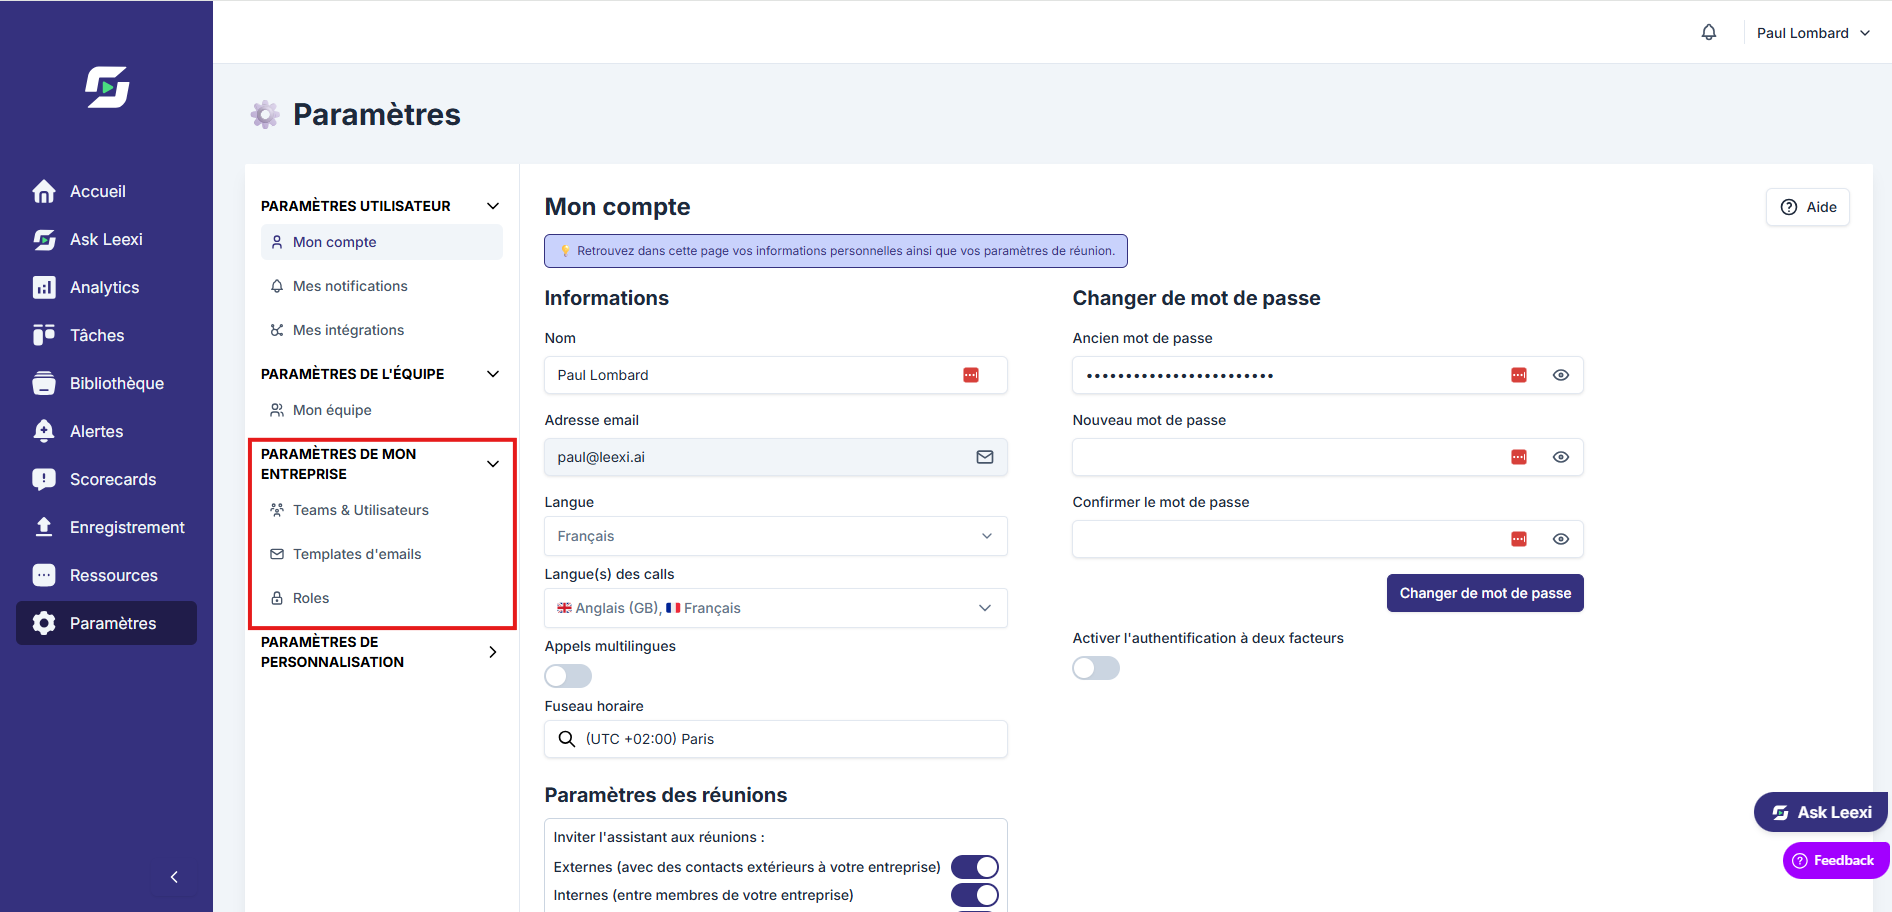Click search icon in Fuseau horaire field
The image size is (1892, 912).
pyautogui.click(x=567, y=739)
